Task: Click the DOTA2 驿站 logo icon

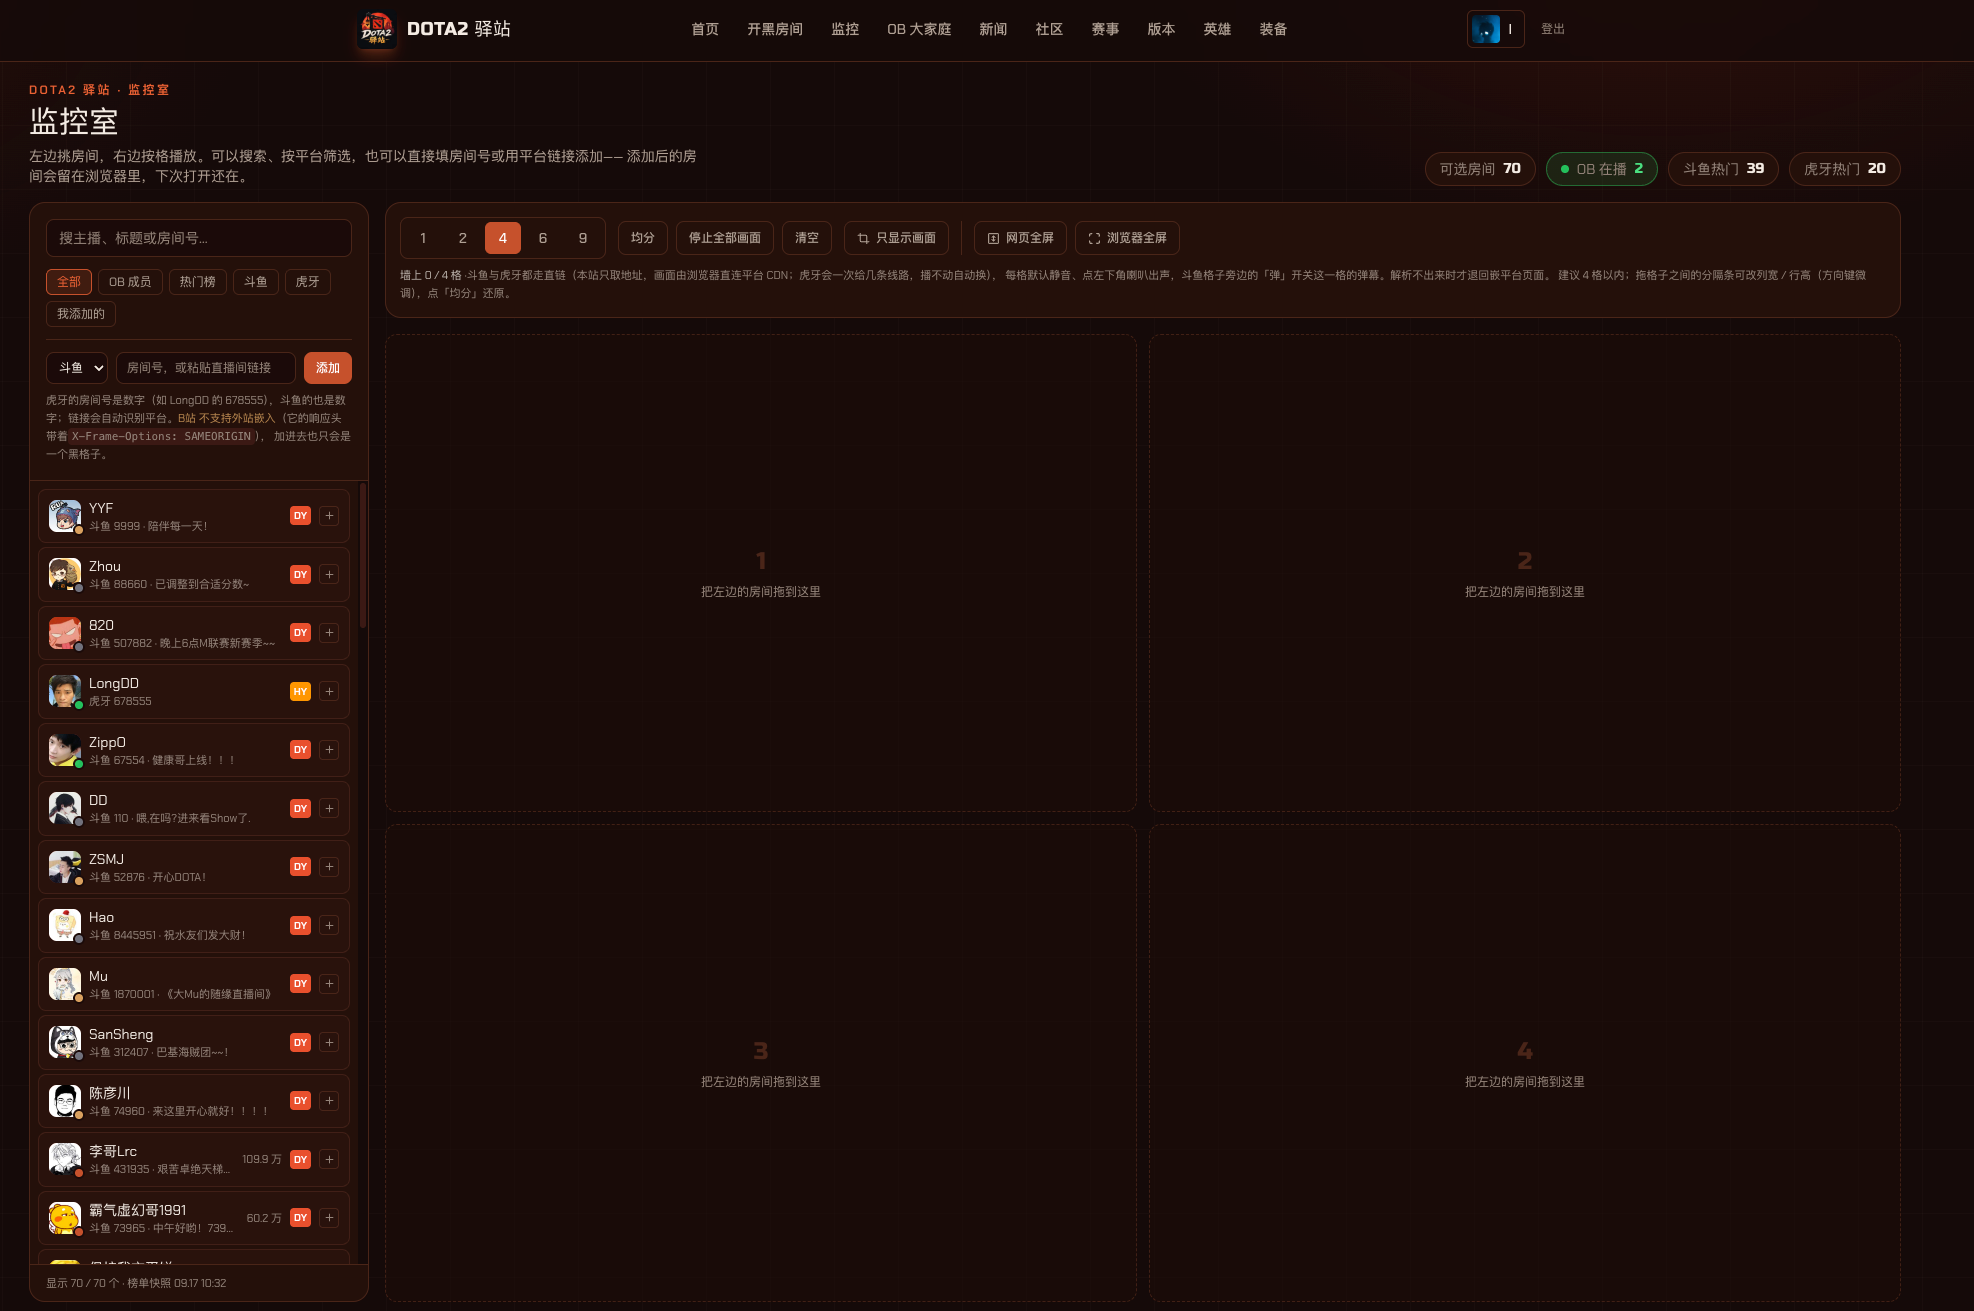Action: (x=377, y=30)
